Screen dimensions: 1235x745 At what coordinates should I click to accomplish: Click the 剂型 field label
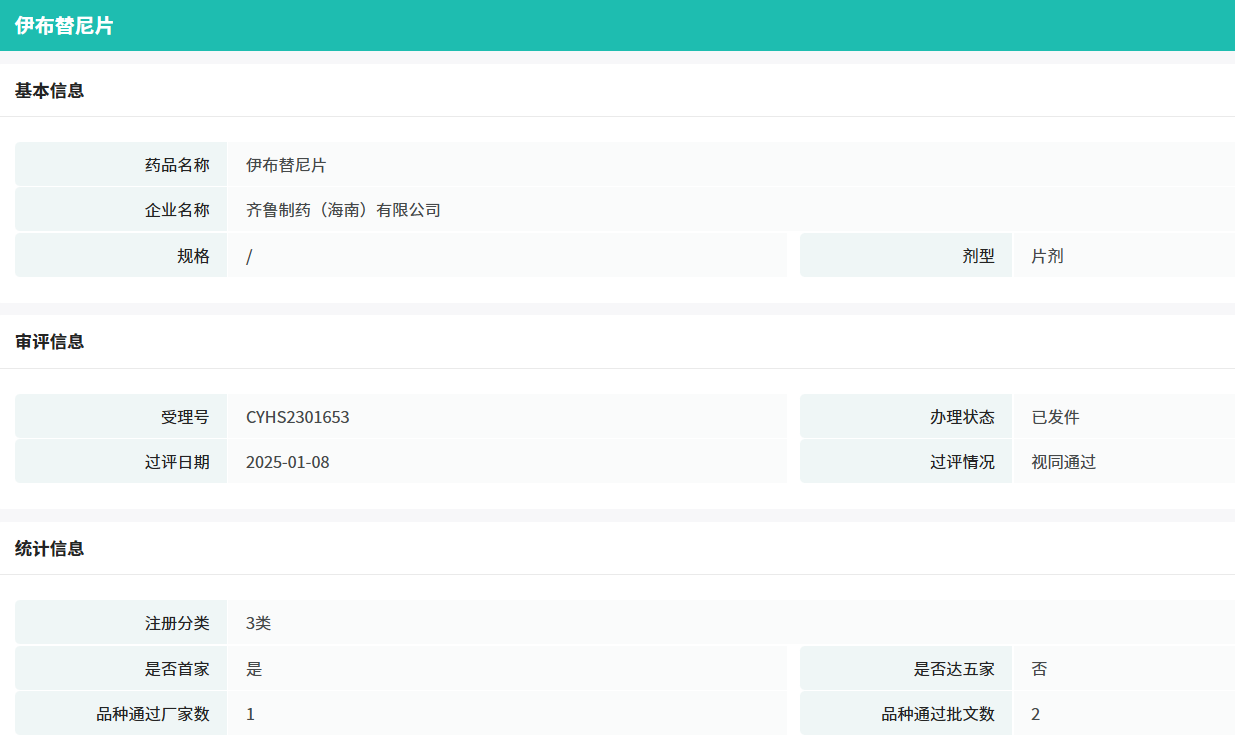tap(978, 256)
